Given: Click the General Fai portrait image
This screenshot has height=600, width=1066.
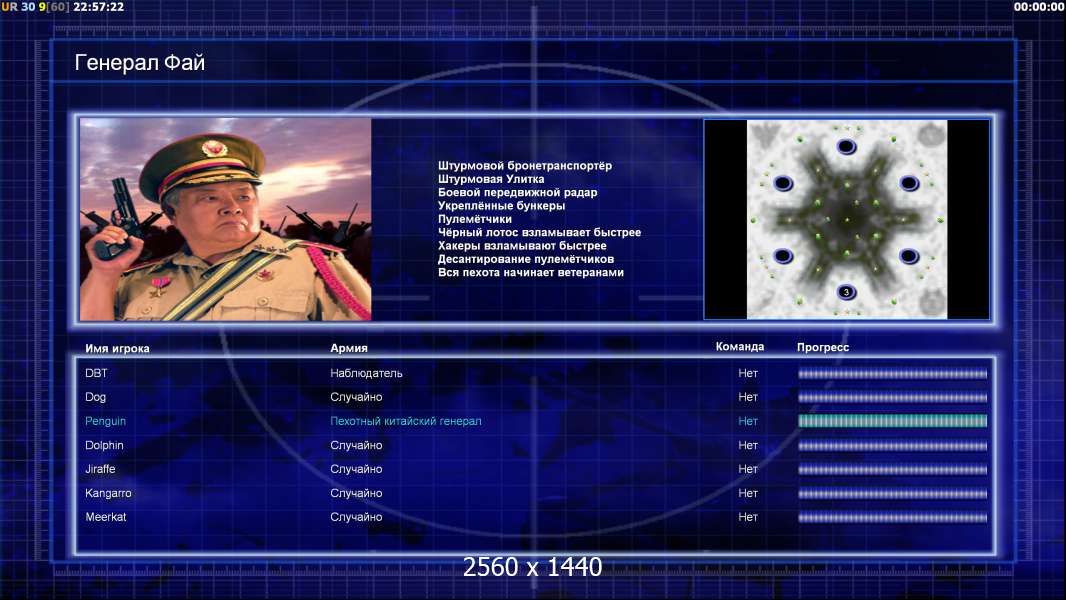Looking at the screenshot, I should point(226,219).
